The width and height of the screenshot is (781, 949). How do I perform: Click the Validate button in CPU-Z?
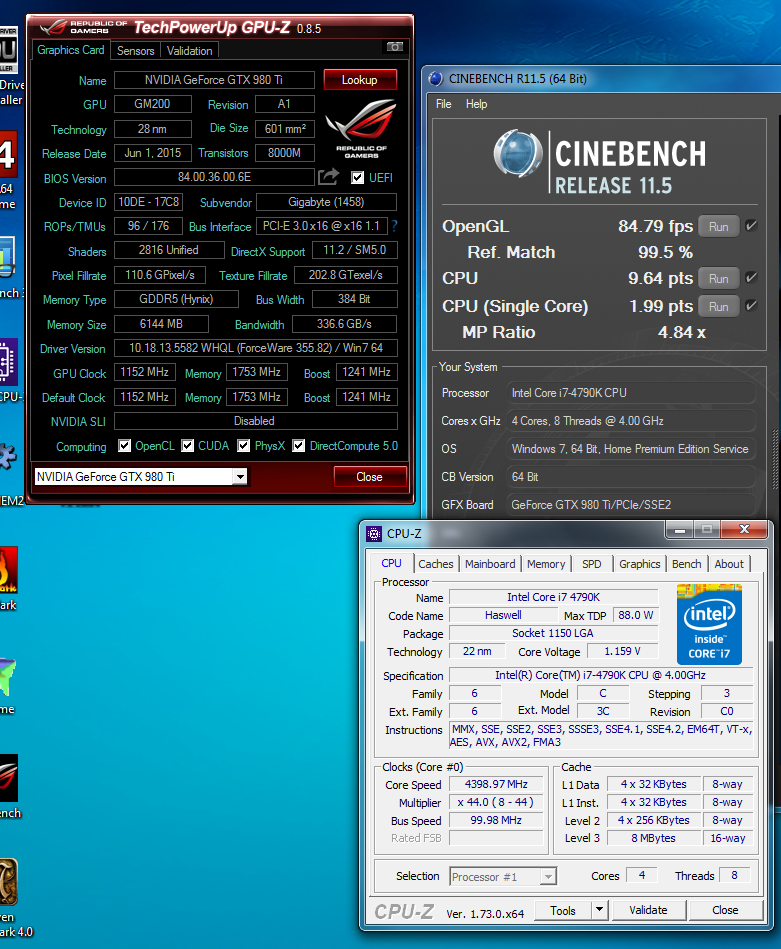tap(648, 910)
